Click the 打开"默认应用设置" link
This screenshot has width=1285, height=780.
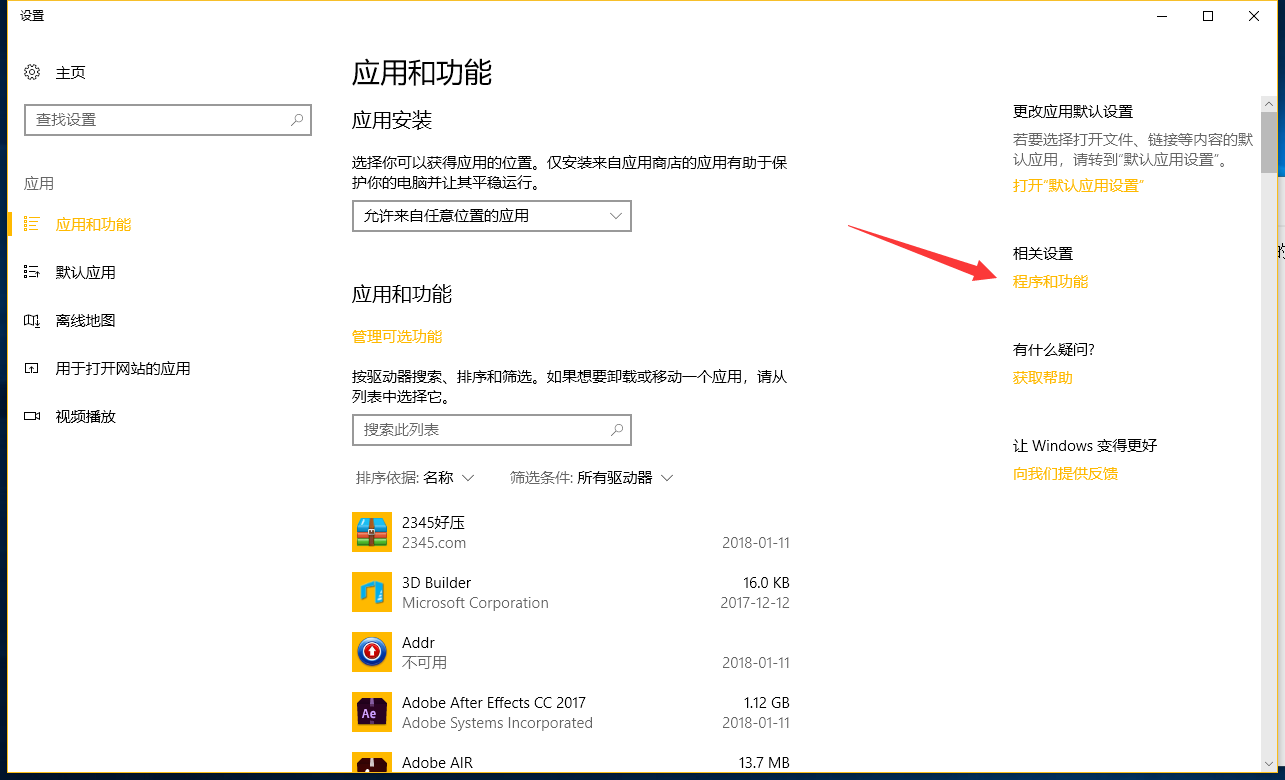coord(1078,186)
